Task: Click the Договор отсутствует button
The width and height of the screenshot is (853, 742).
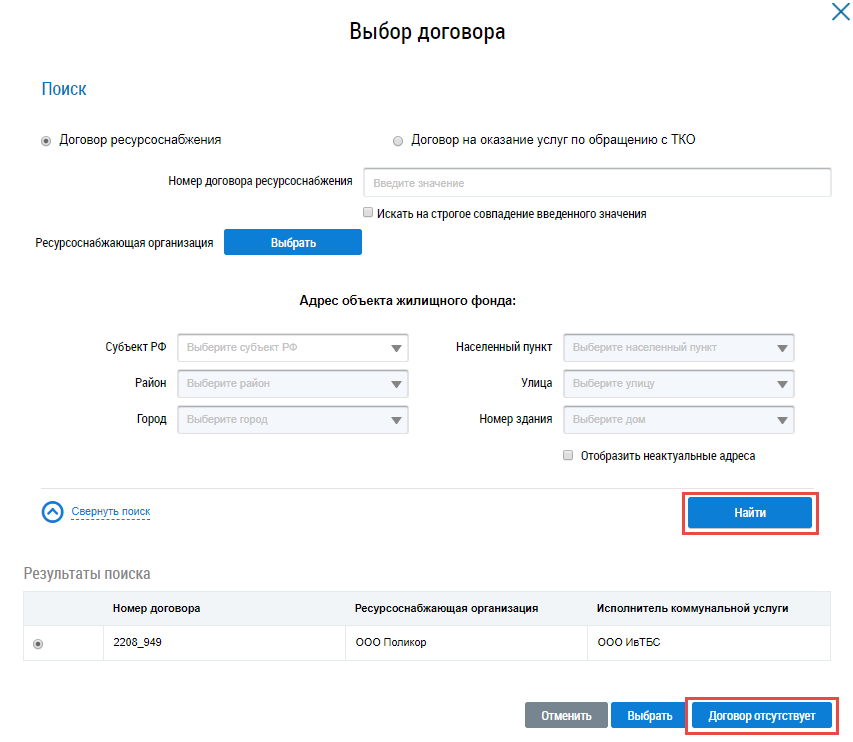Action: (761, 715)
